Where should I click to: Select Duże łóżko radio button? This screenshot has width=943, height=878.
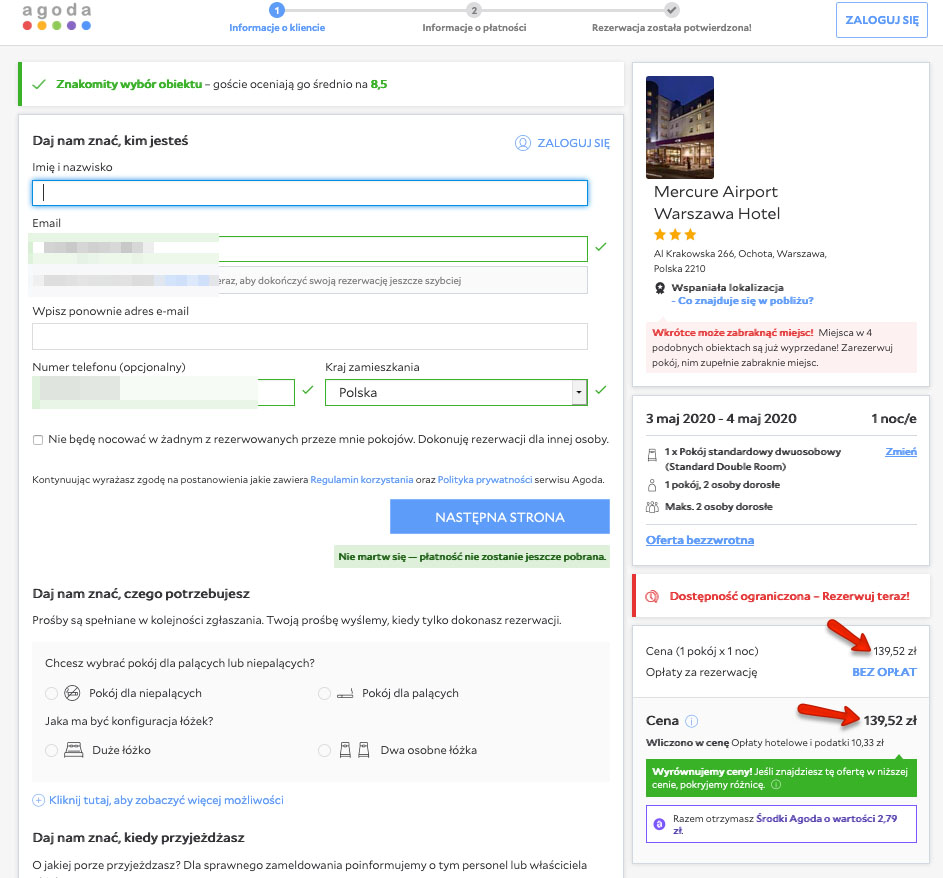coord(52,750)
